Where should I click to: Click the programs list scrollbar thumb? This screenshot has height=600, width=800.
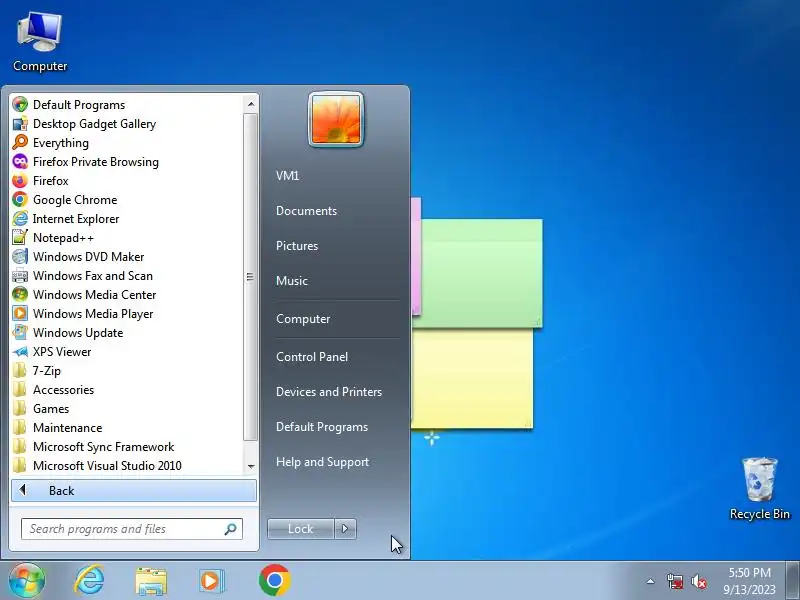tap(250, 277)
